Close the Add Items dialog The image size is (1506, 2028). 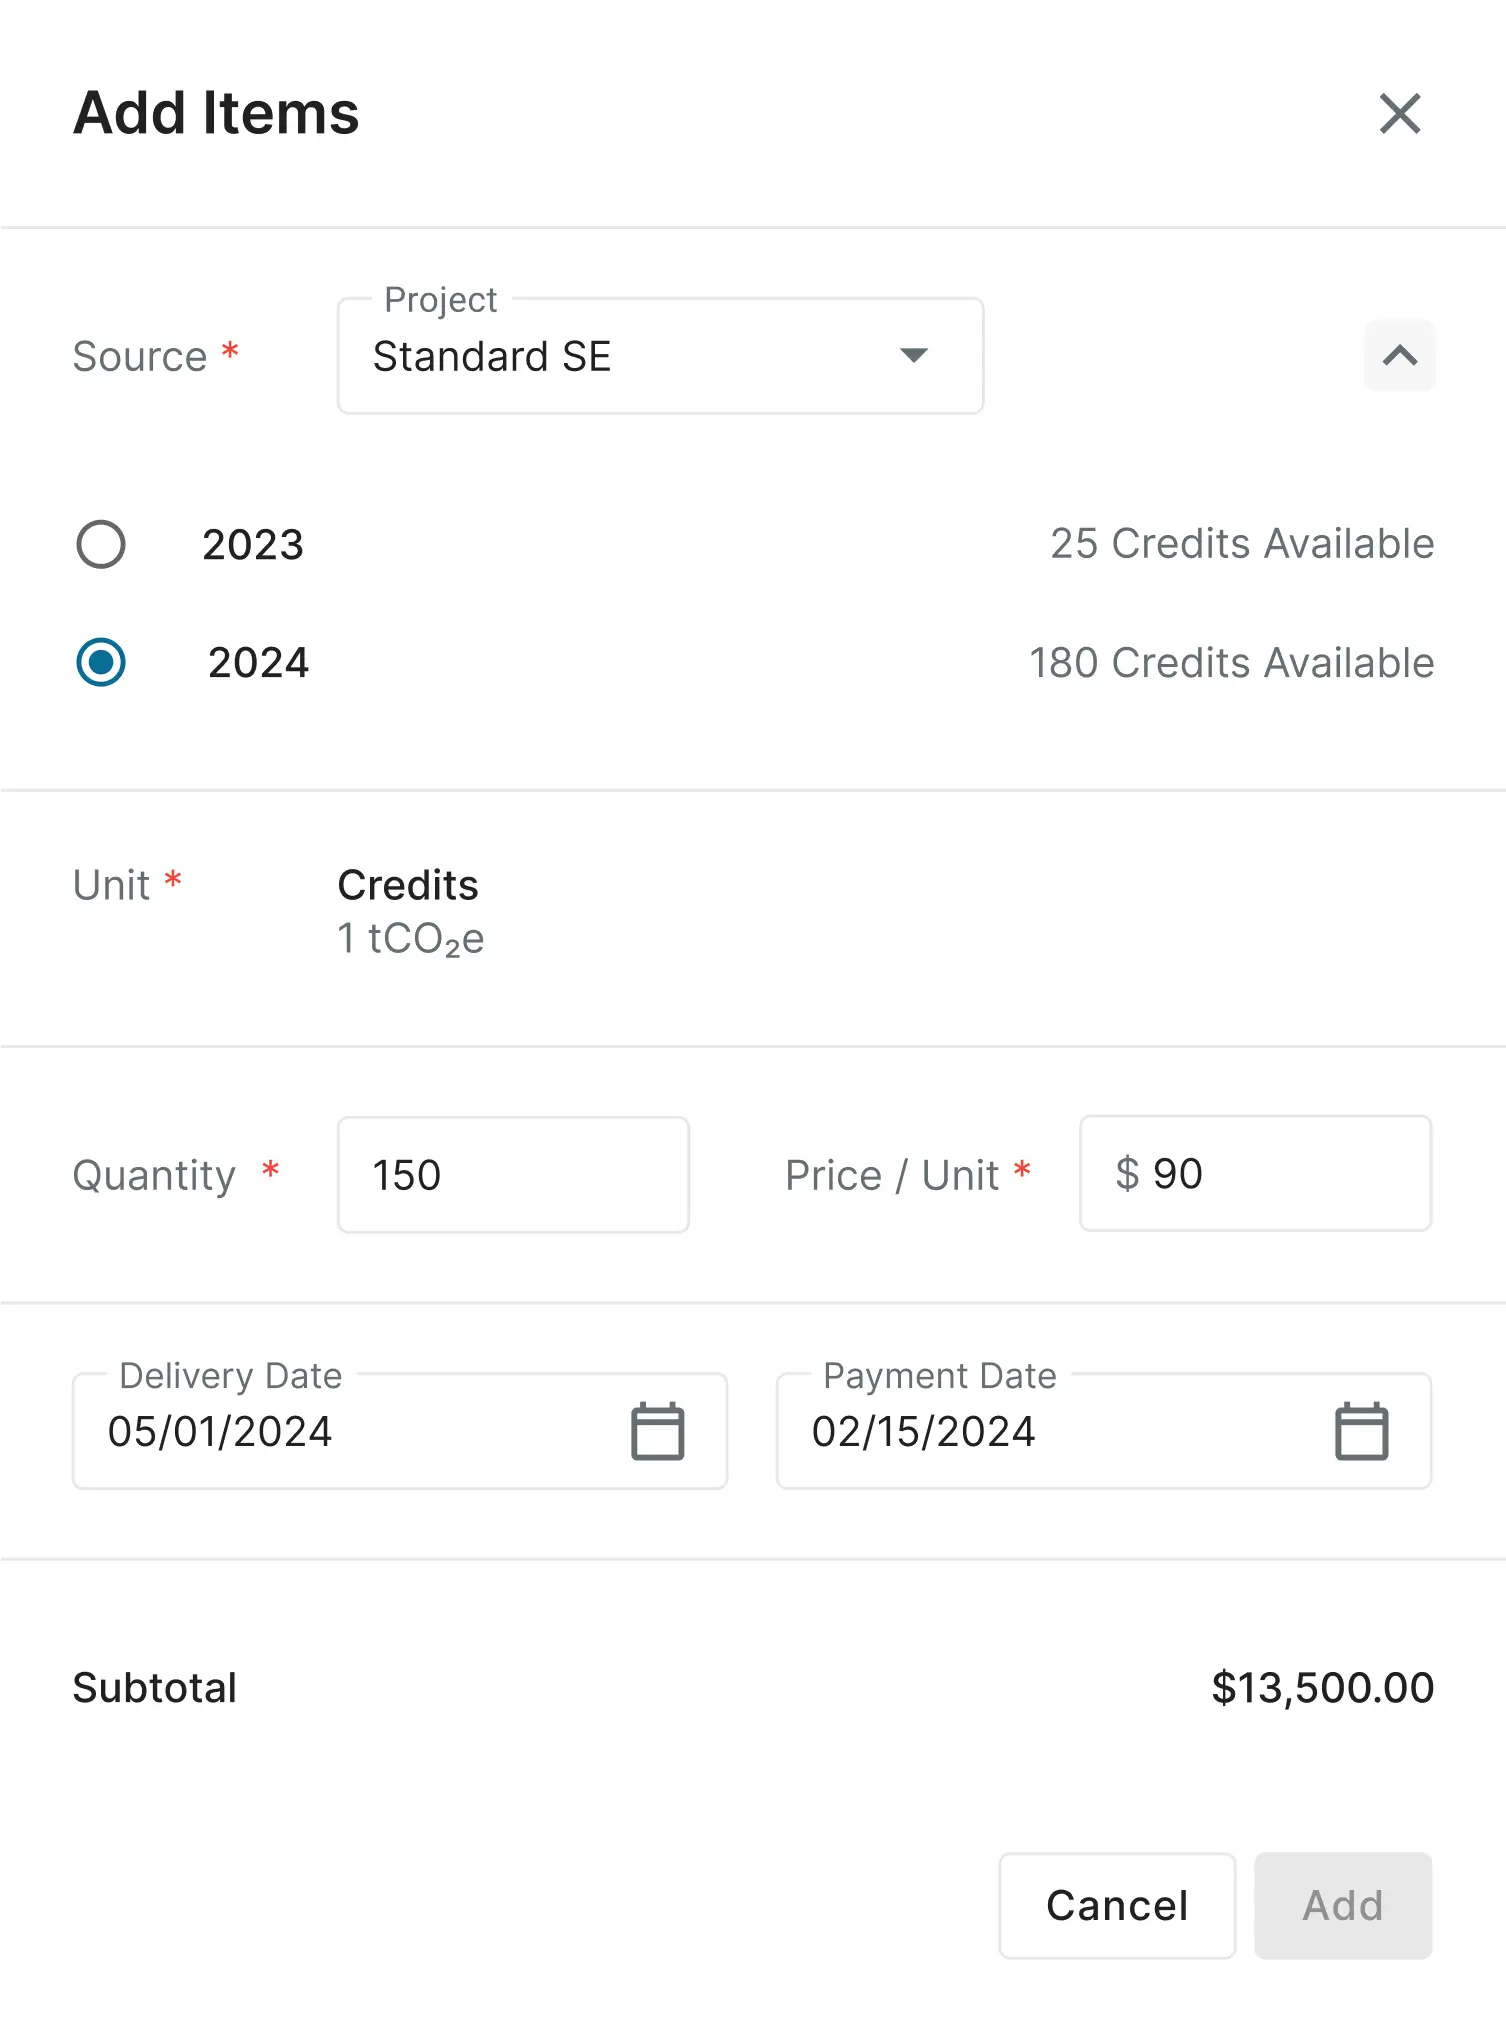click(x=1400, y=114)
